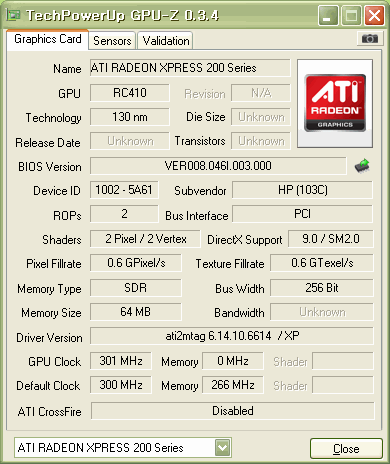The image size is (390, 464).
Task: Click the BIOS save chip icon
Action: (362, 166)
